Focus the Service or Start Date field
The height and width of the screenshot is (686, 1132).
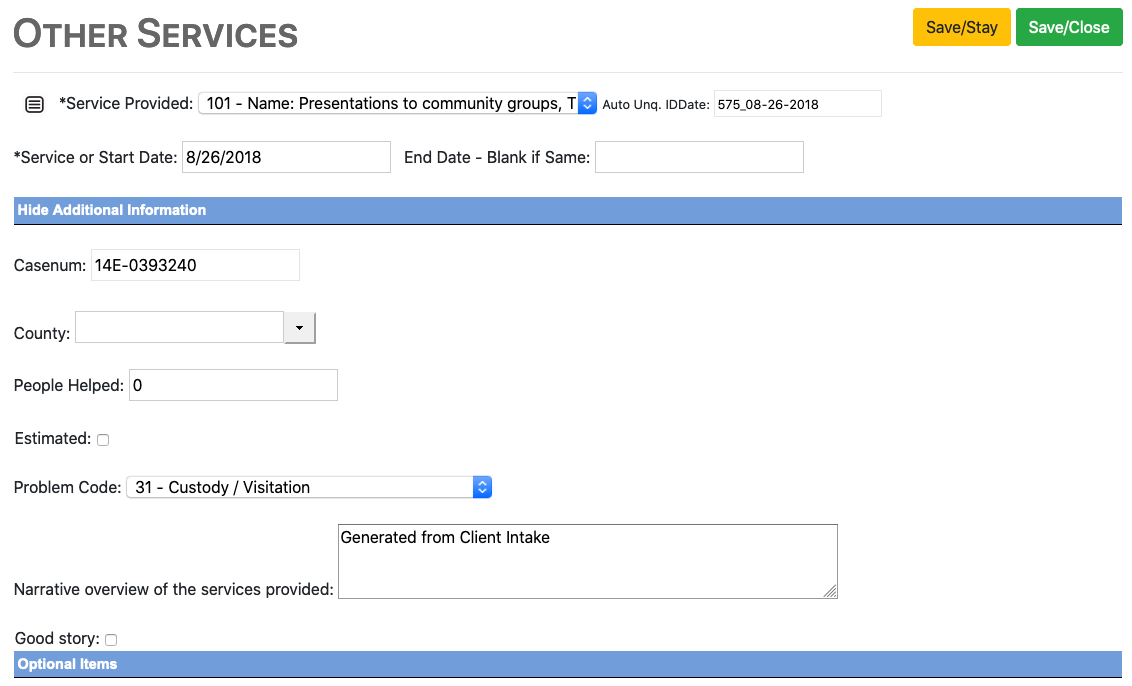(x=286, y=157)
